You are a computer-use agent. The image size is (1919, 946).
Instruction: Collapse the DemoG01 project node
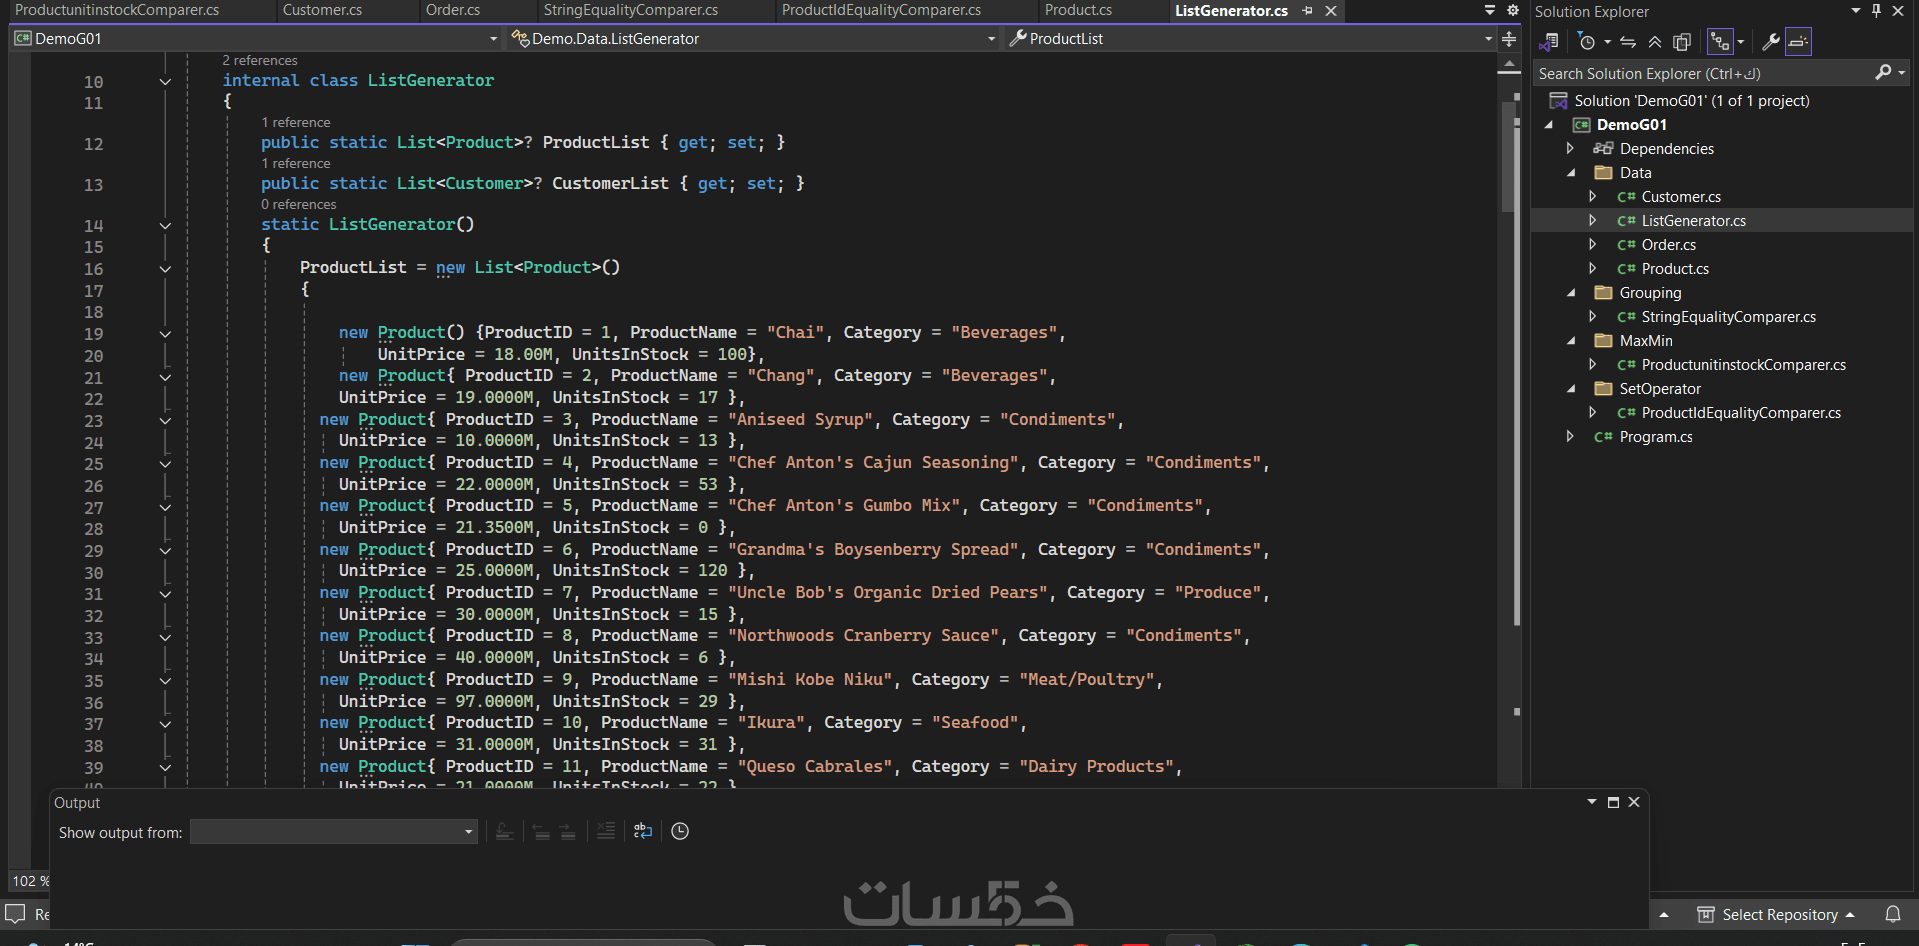tap(1549, 125)
